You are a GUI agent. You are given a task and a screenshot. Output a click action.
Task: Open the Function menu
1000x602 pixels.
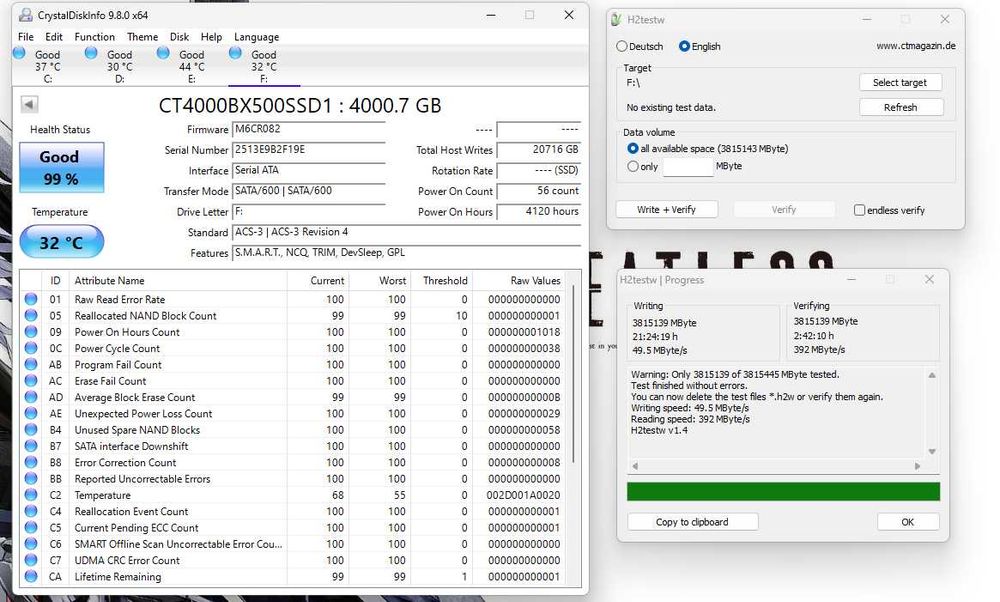[94, 37]
